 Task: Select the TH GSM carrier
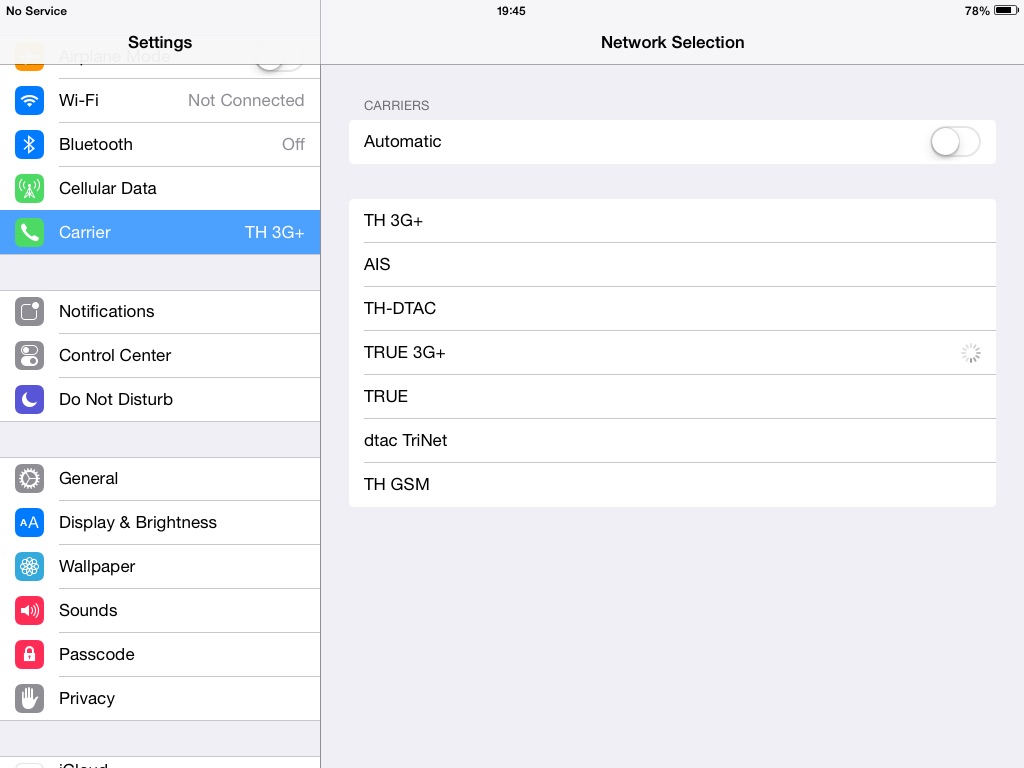pyautogui.click(x=672, y=485)
